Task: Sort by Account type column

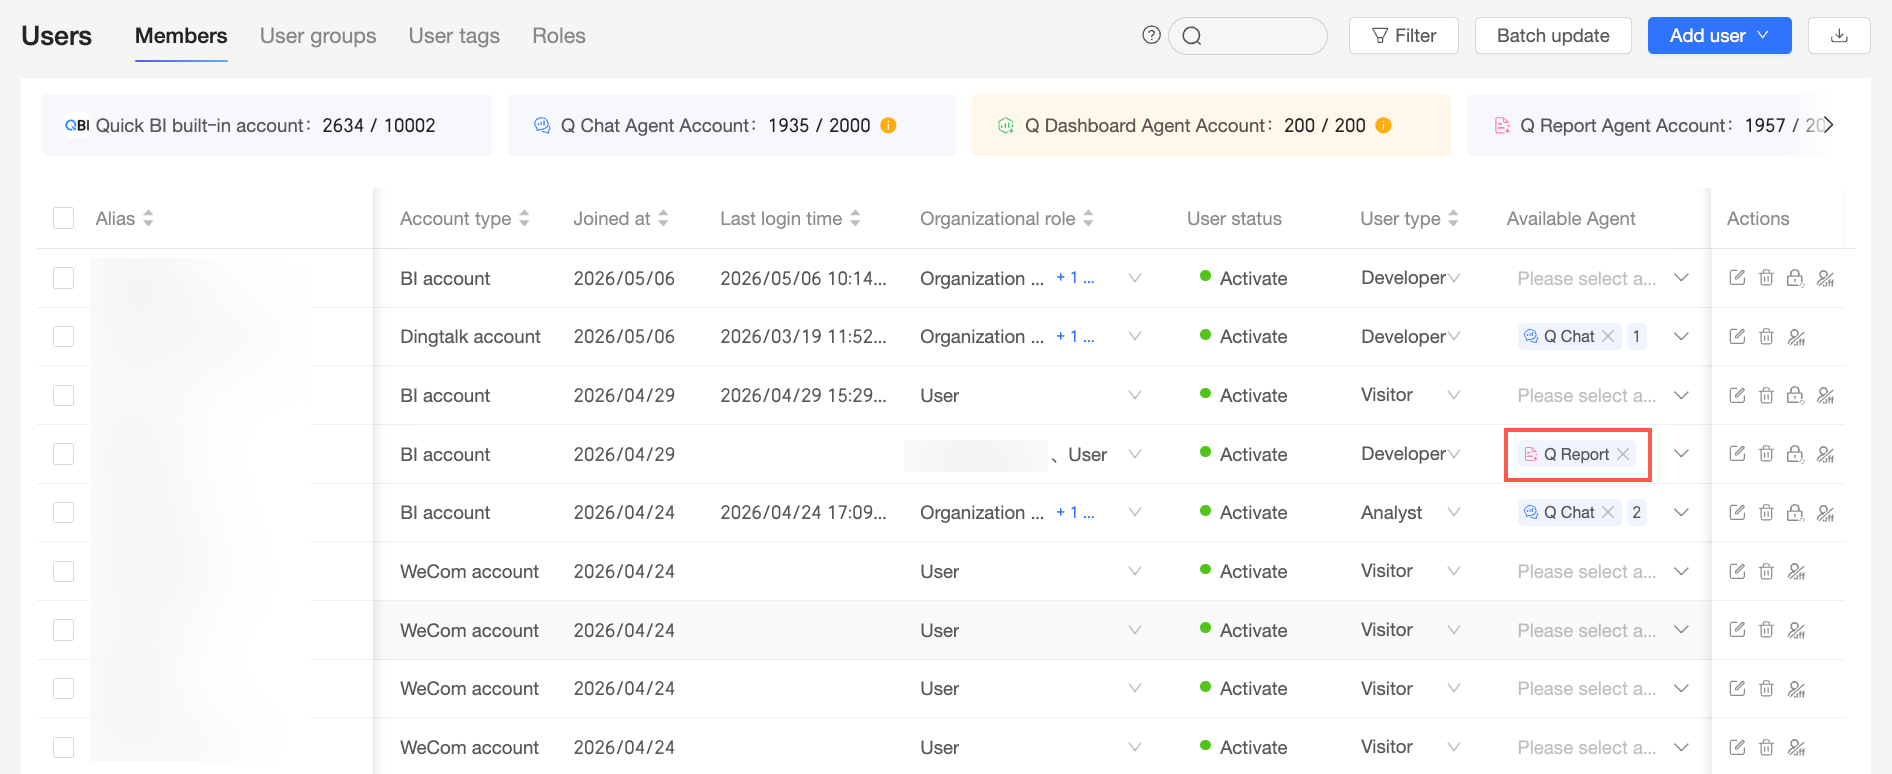Action: pyautogui.click(x=524, y=218)
